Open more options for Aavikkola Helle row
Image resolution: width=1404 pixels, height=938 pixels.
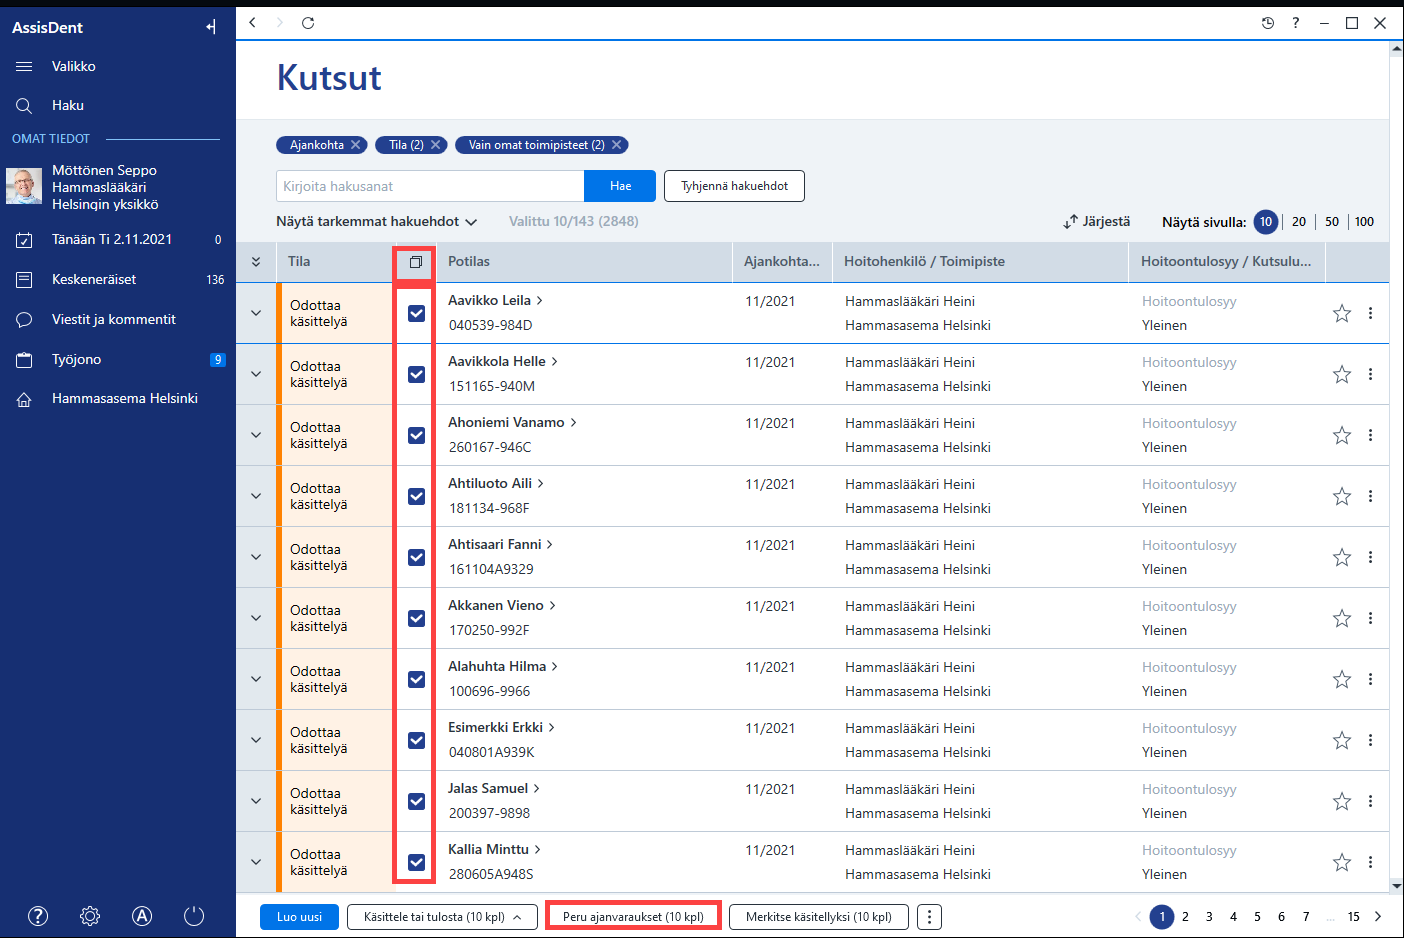pos(1370,374)
